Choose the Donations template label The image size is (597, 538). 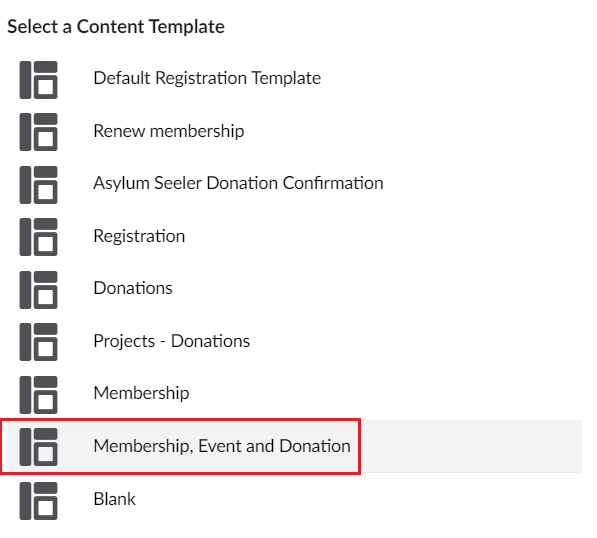click(x=133, y=288)
